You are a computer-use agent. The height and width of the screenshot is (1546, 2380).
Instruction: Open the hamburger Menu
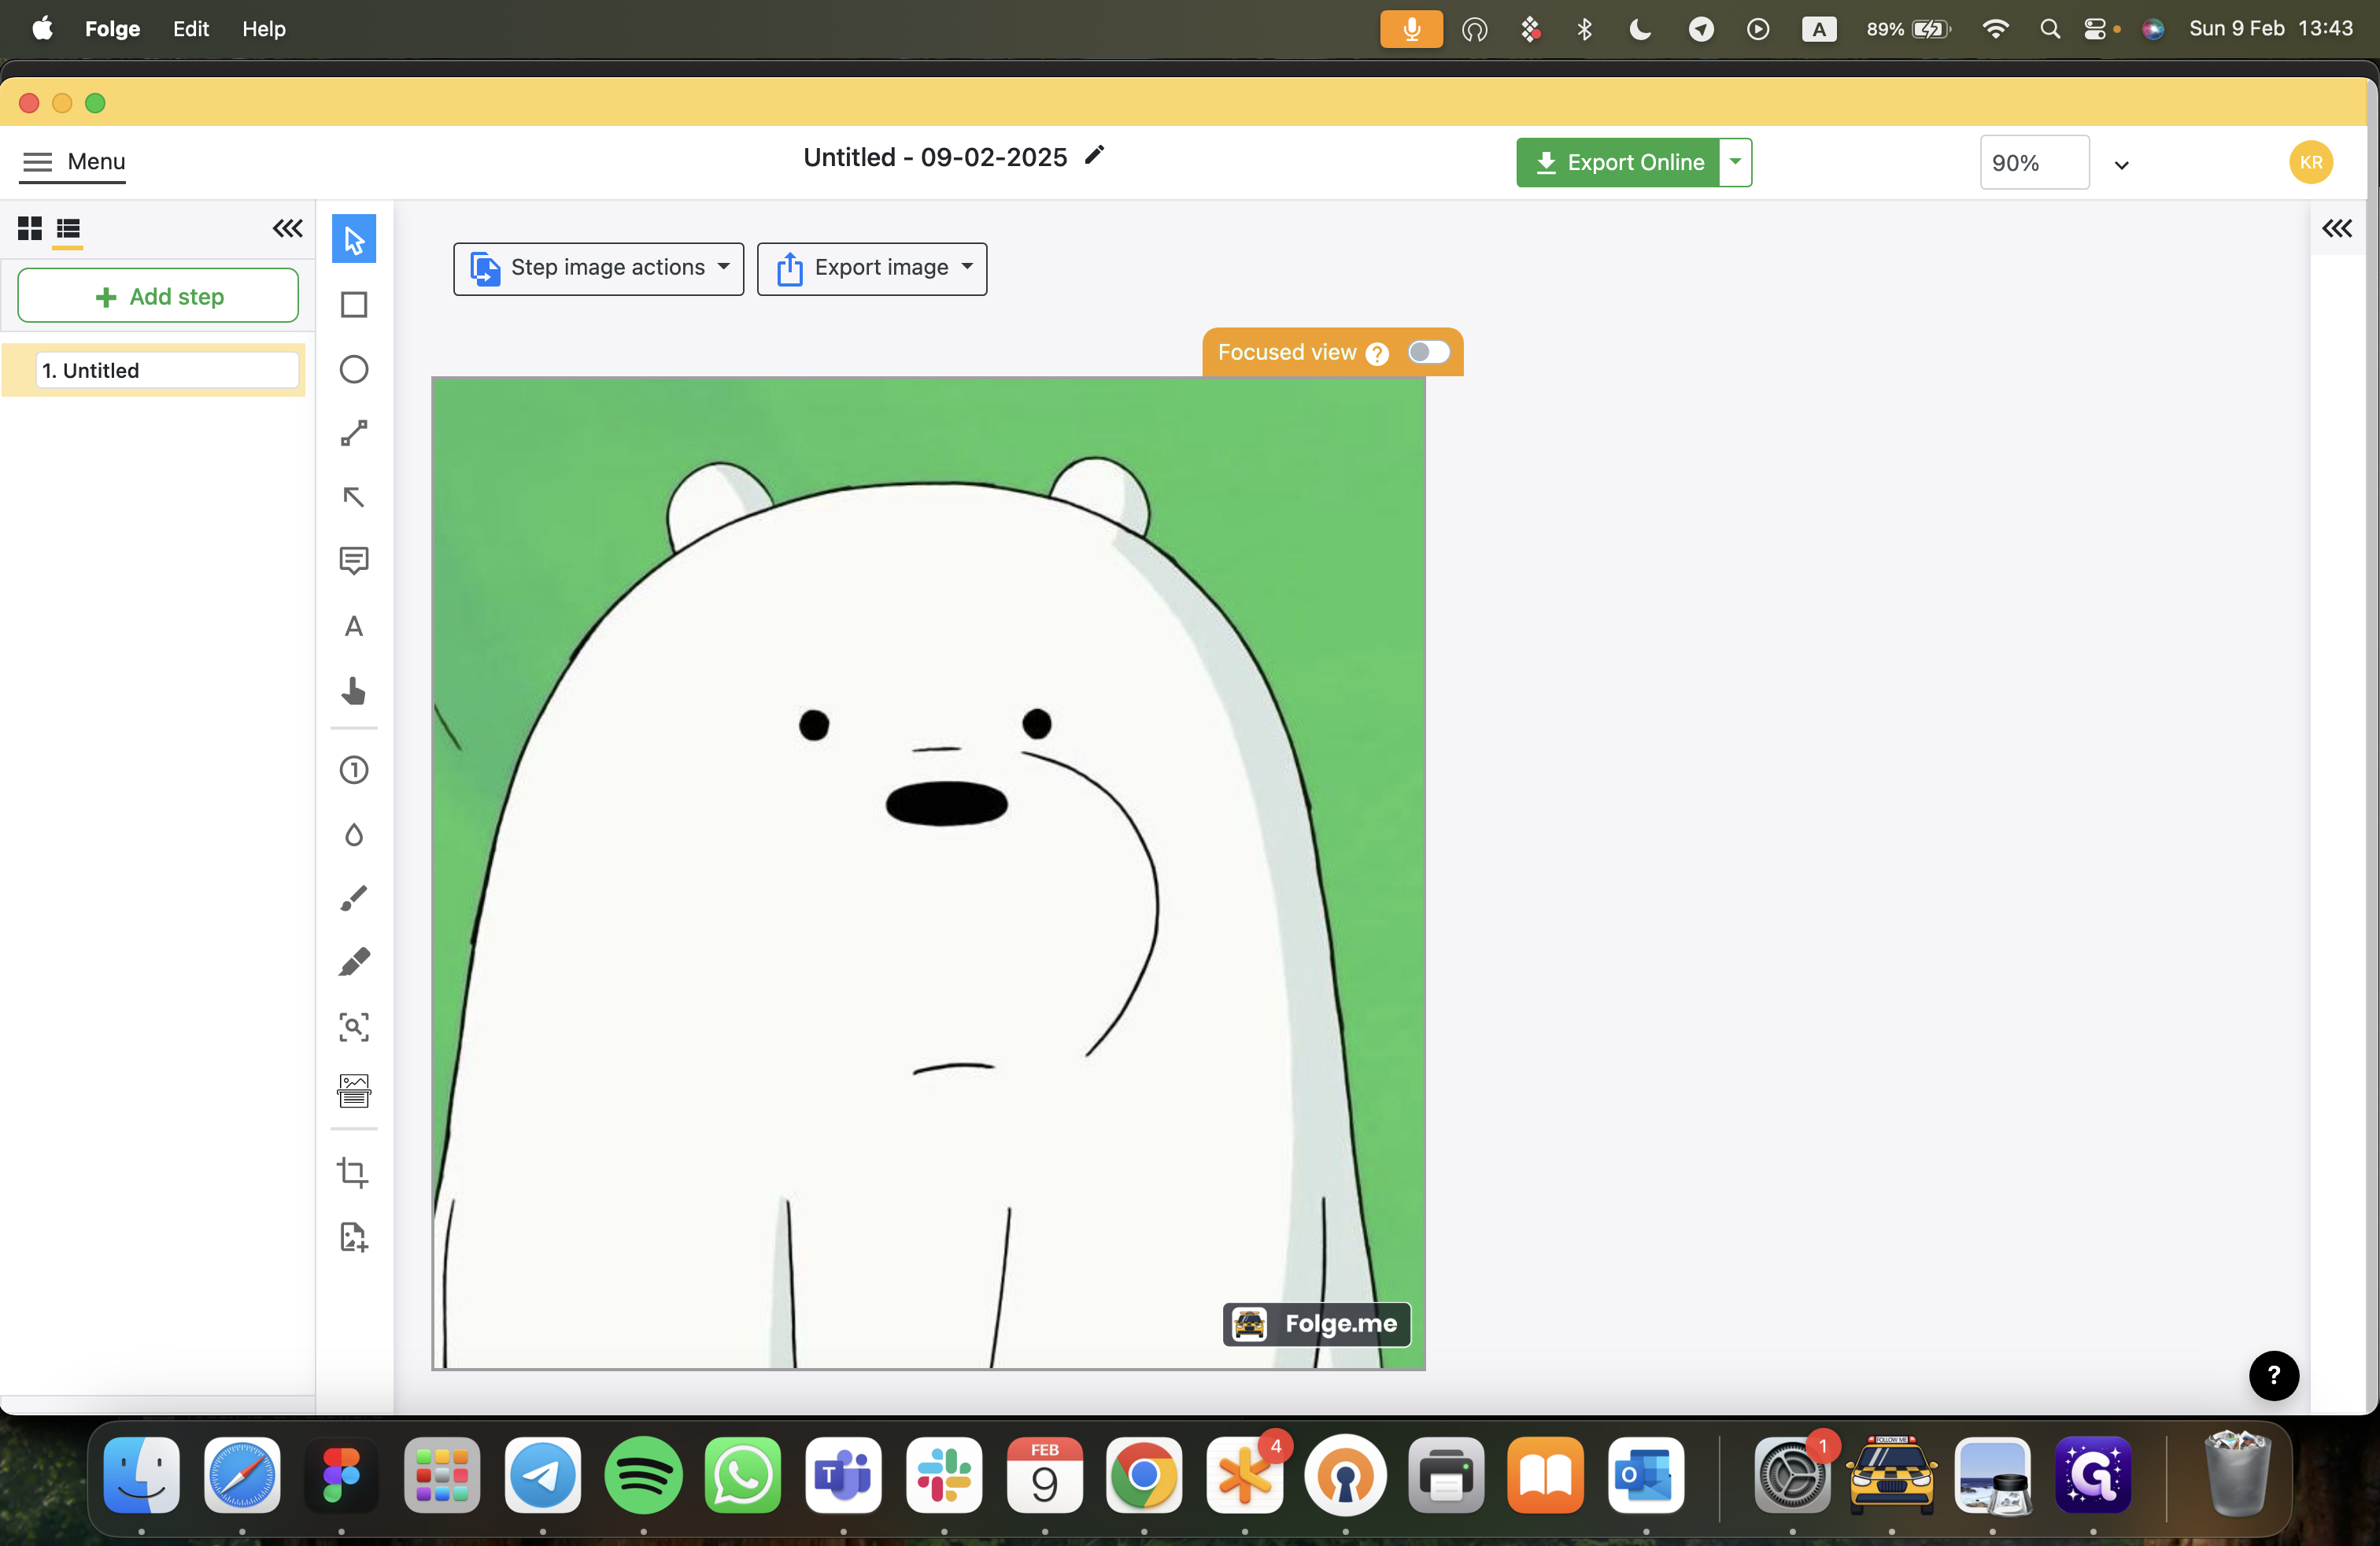click(x=74, y=162)
